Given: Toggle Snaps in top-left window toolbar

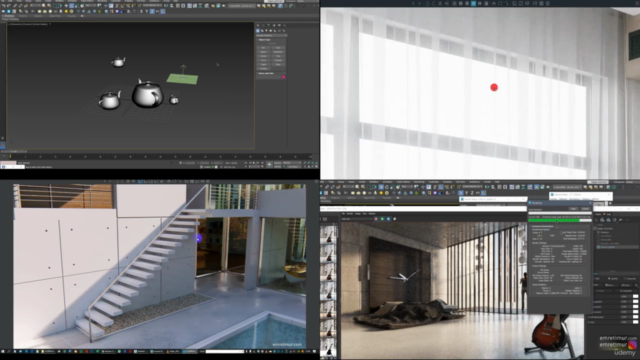Looking at the screenshot, I should (x=117, y=5).
